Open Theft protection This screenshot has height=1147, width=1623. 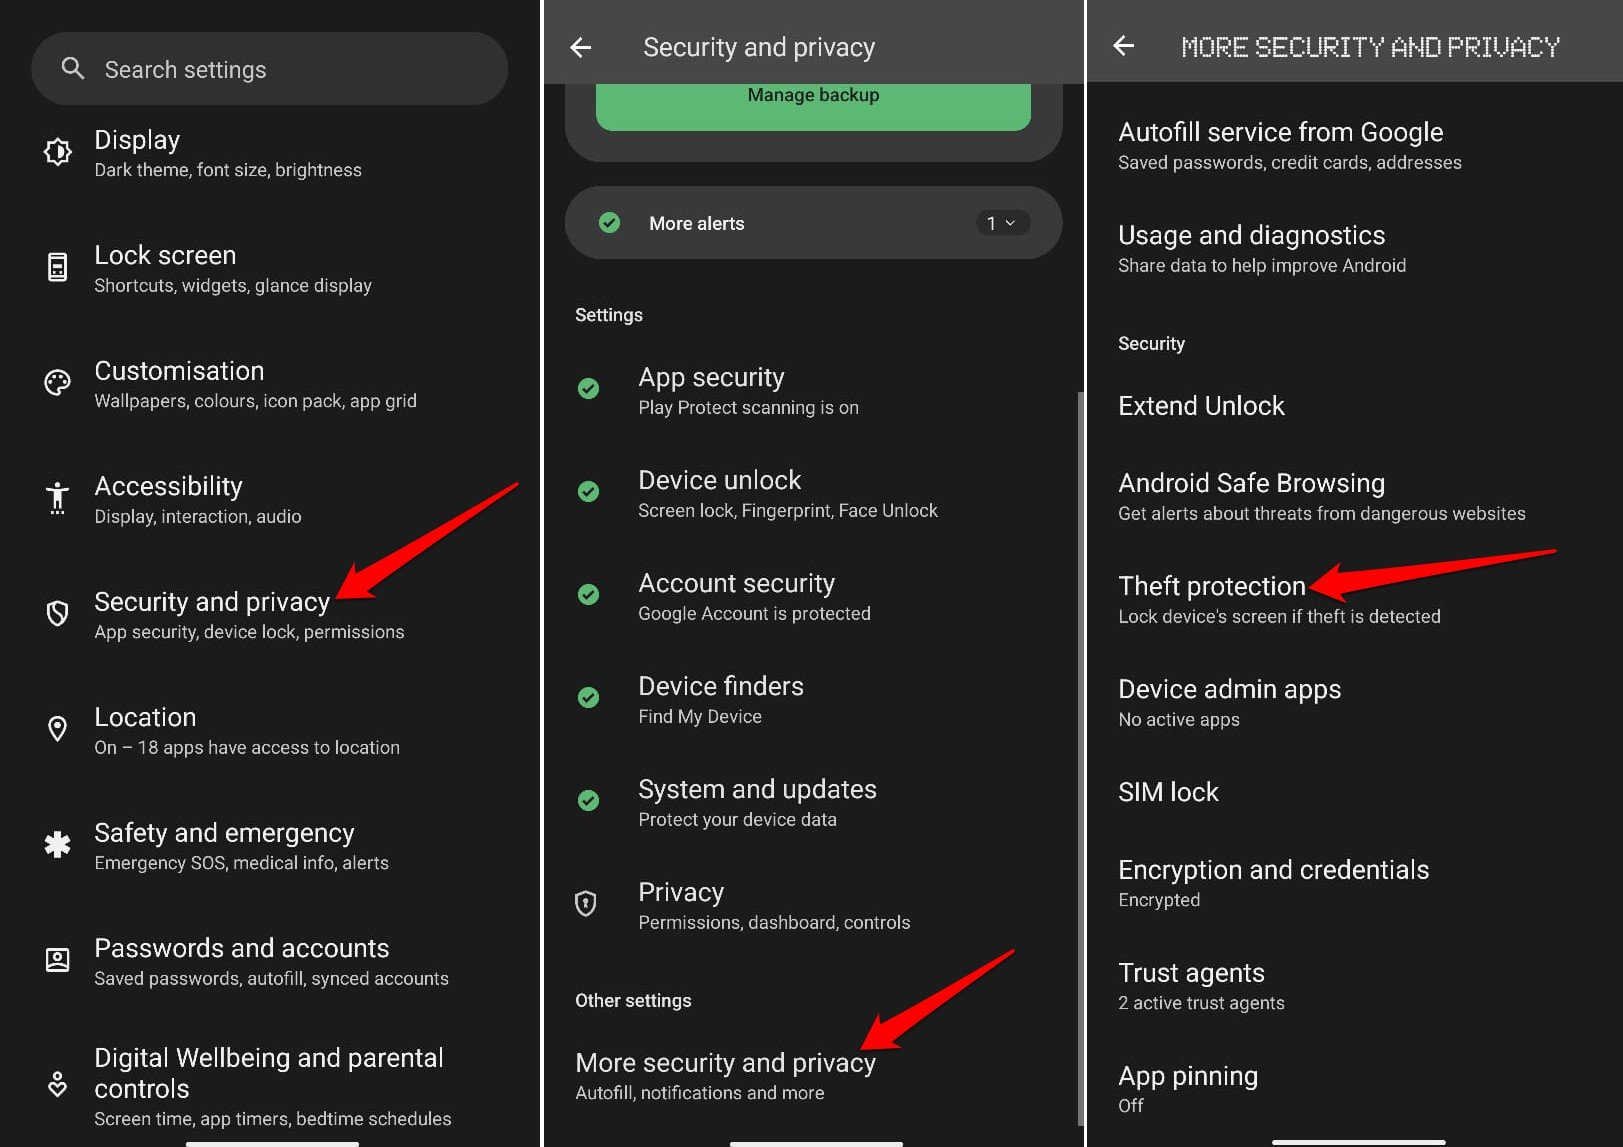pos(1355,599)
